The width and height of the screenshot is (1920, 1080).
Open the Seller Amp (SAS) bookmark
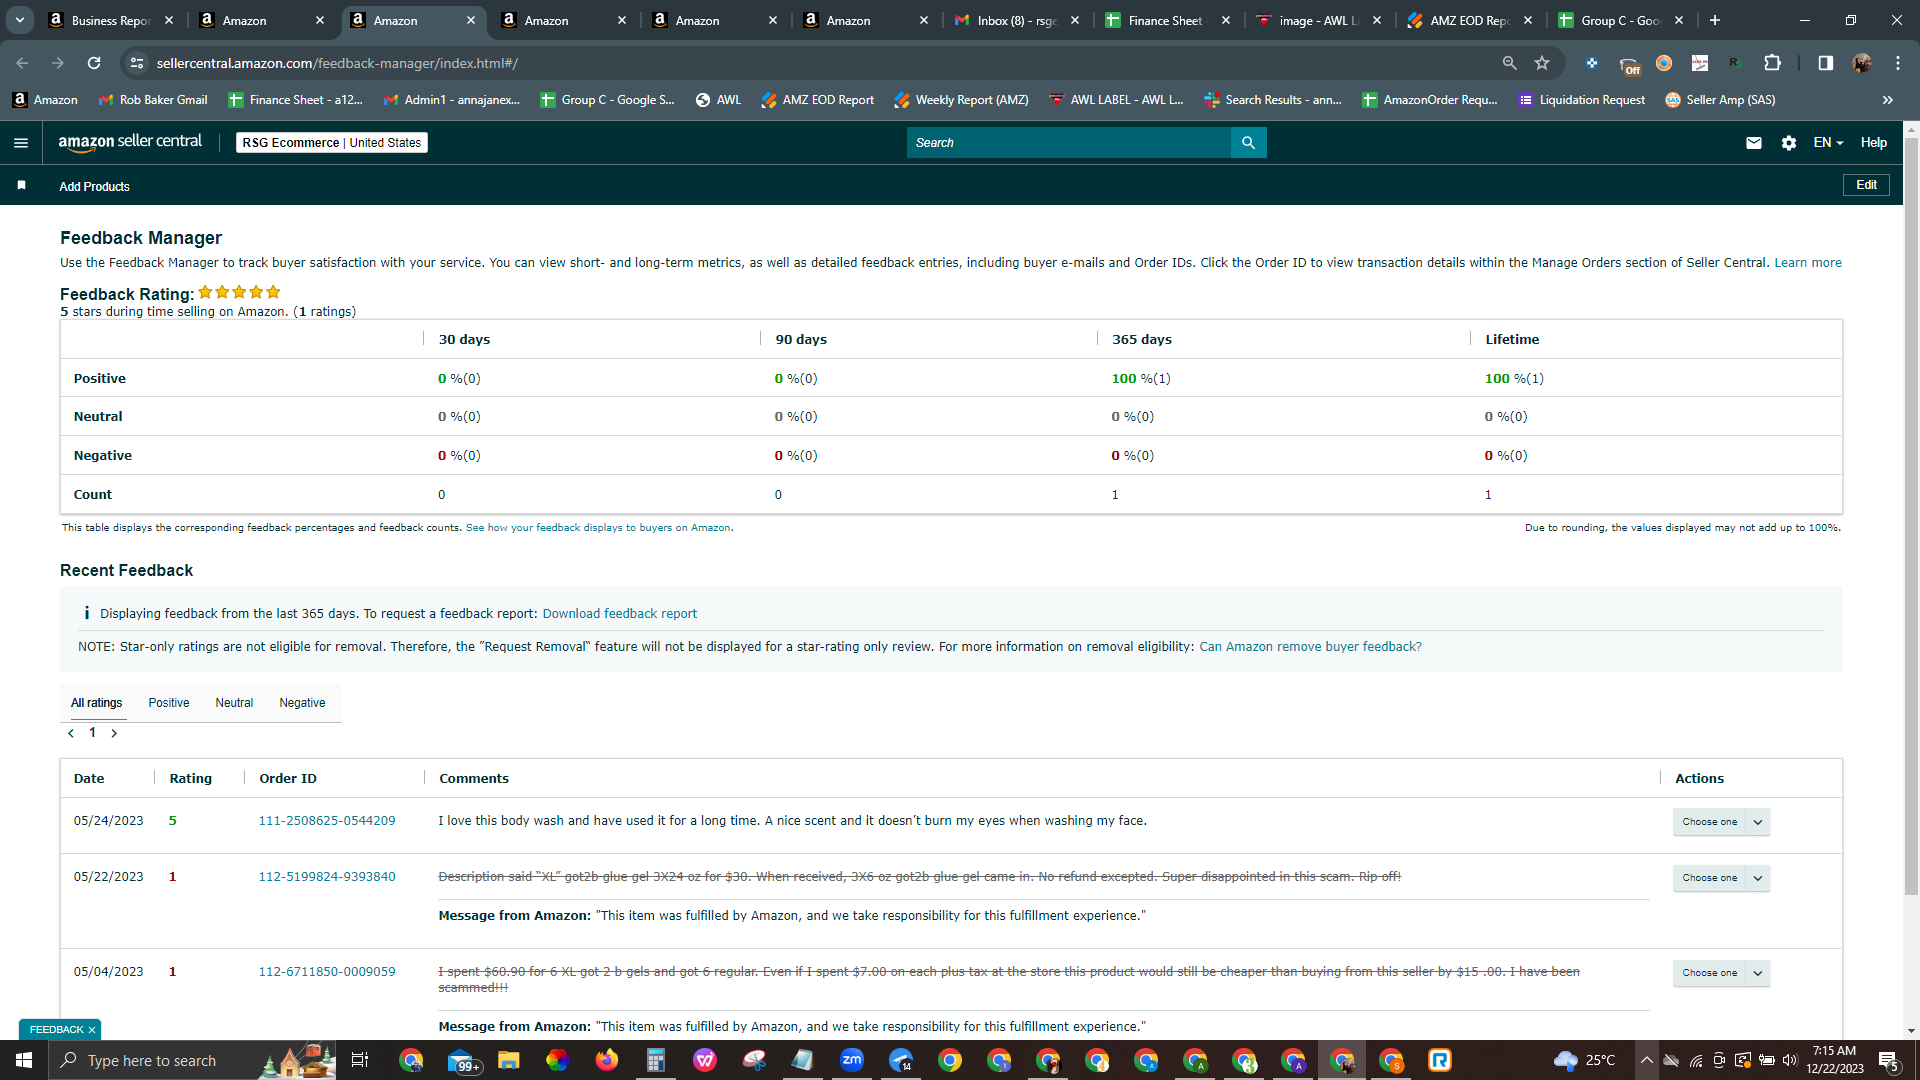pos(1720,100)
